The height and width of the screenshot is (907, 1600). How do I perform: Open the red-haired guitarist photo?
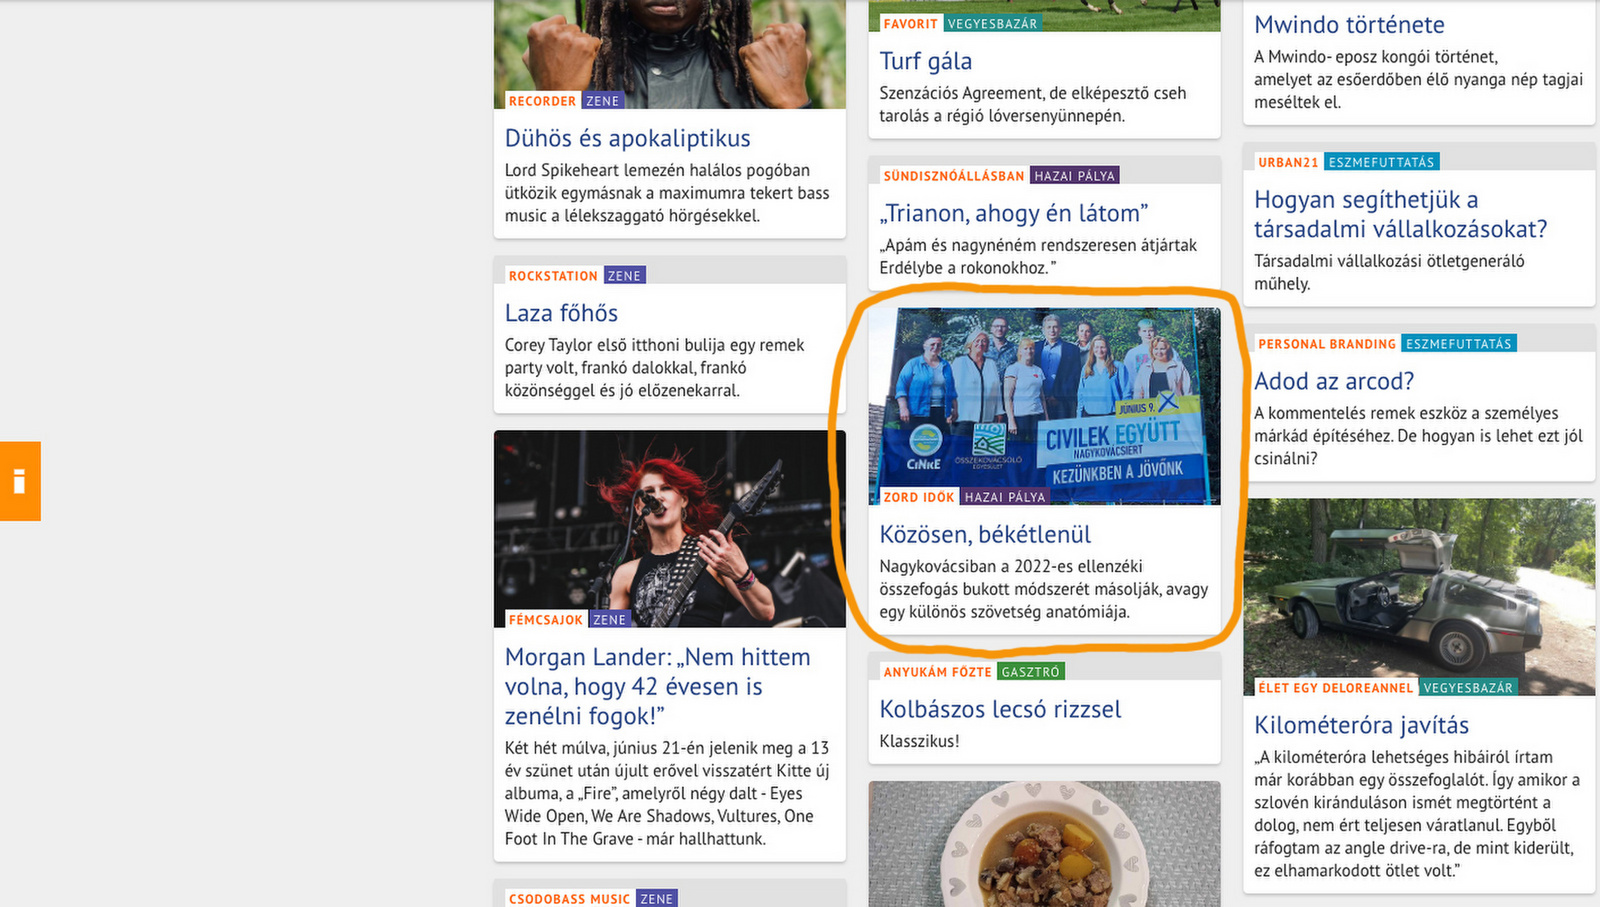[x=670, y=529]
